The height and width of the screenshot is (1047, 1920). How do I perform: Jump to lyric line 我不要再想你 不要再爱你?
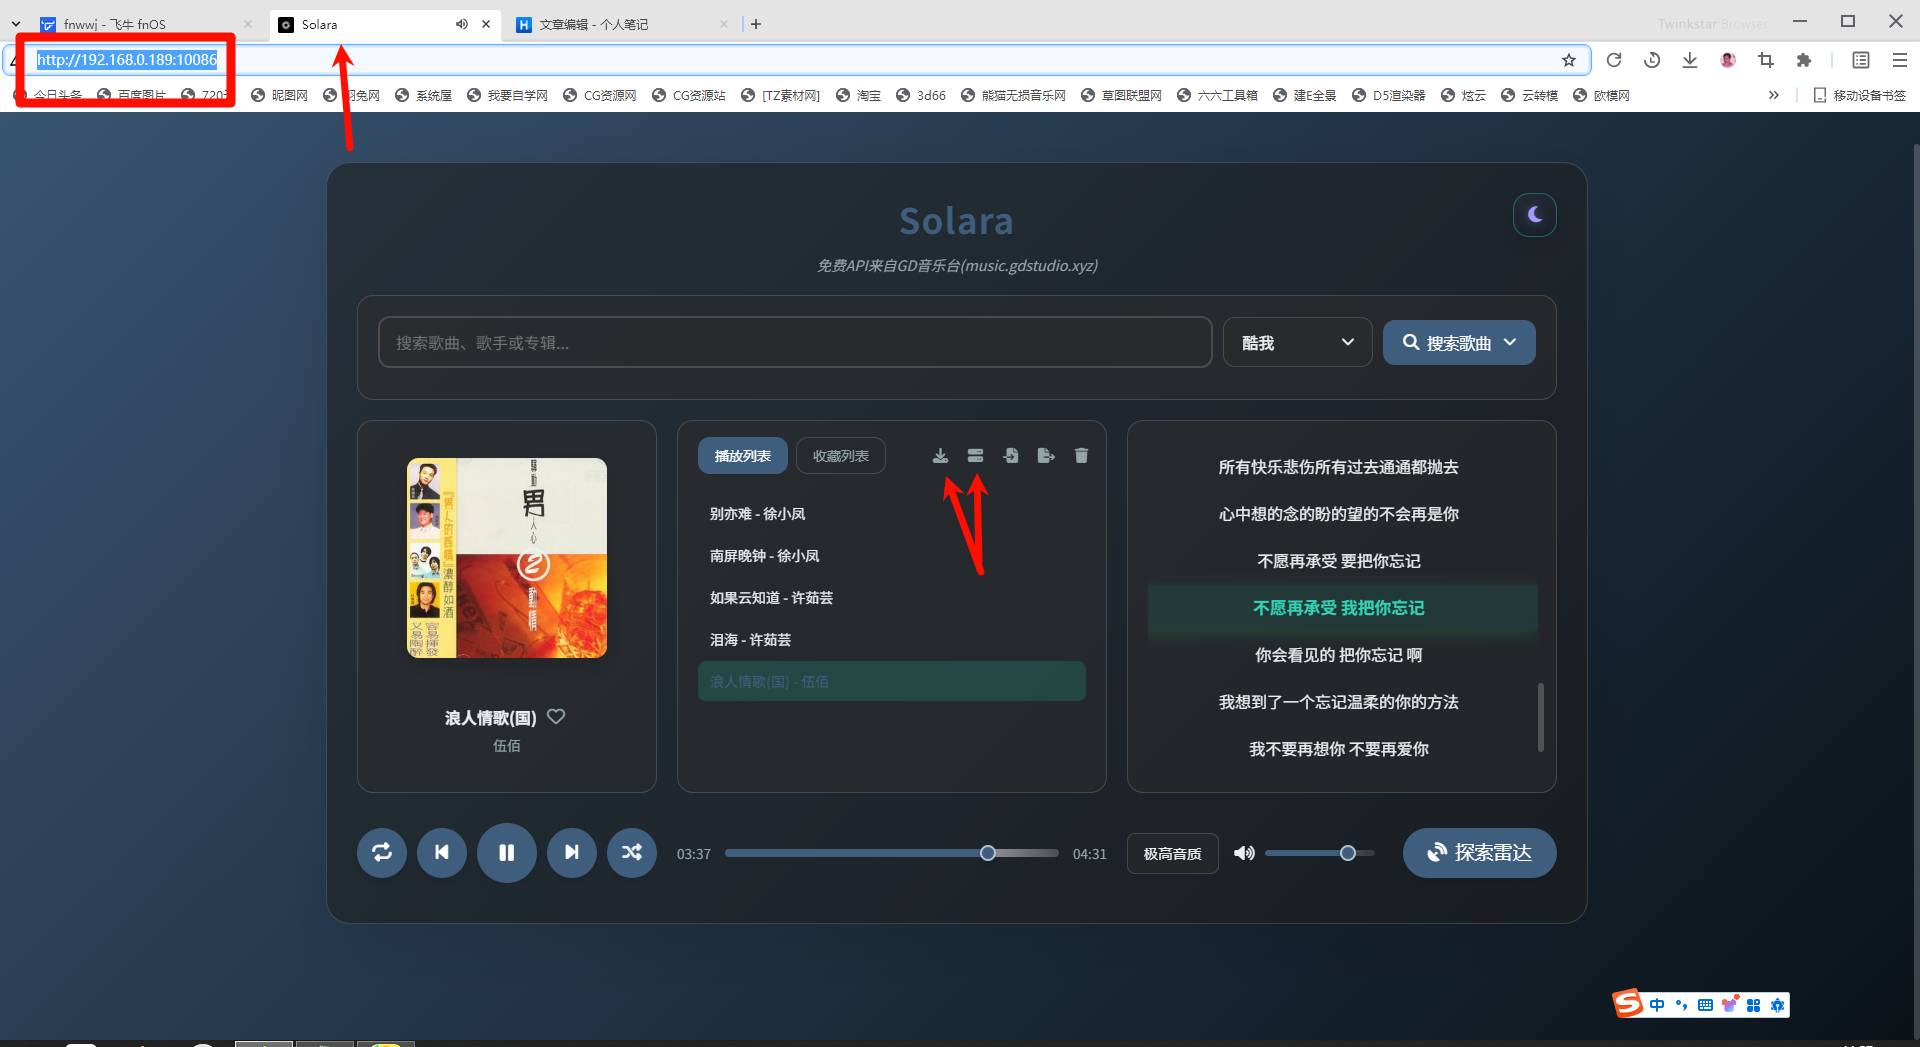[1338, 749]
